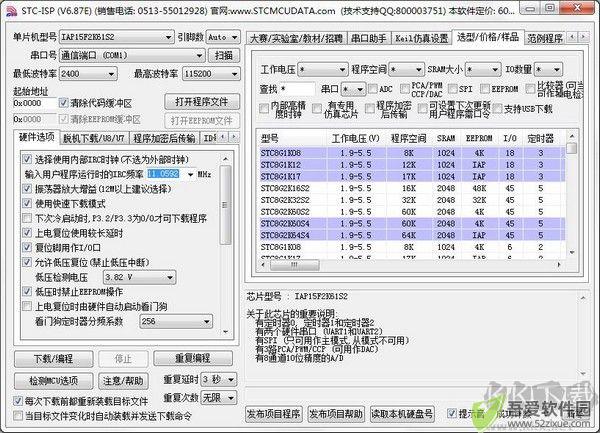
Task: Switch to Keil仿真设置 tab
Action: click(x=421, y=38)
